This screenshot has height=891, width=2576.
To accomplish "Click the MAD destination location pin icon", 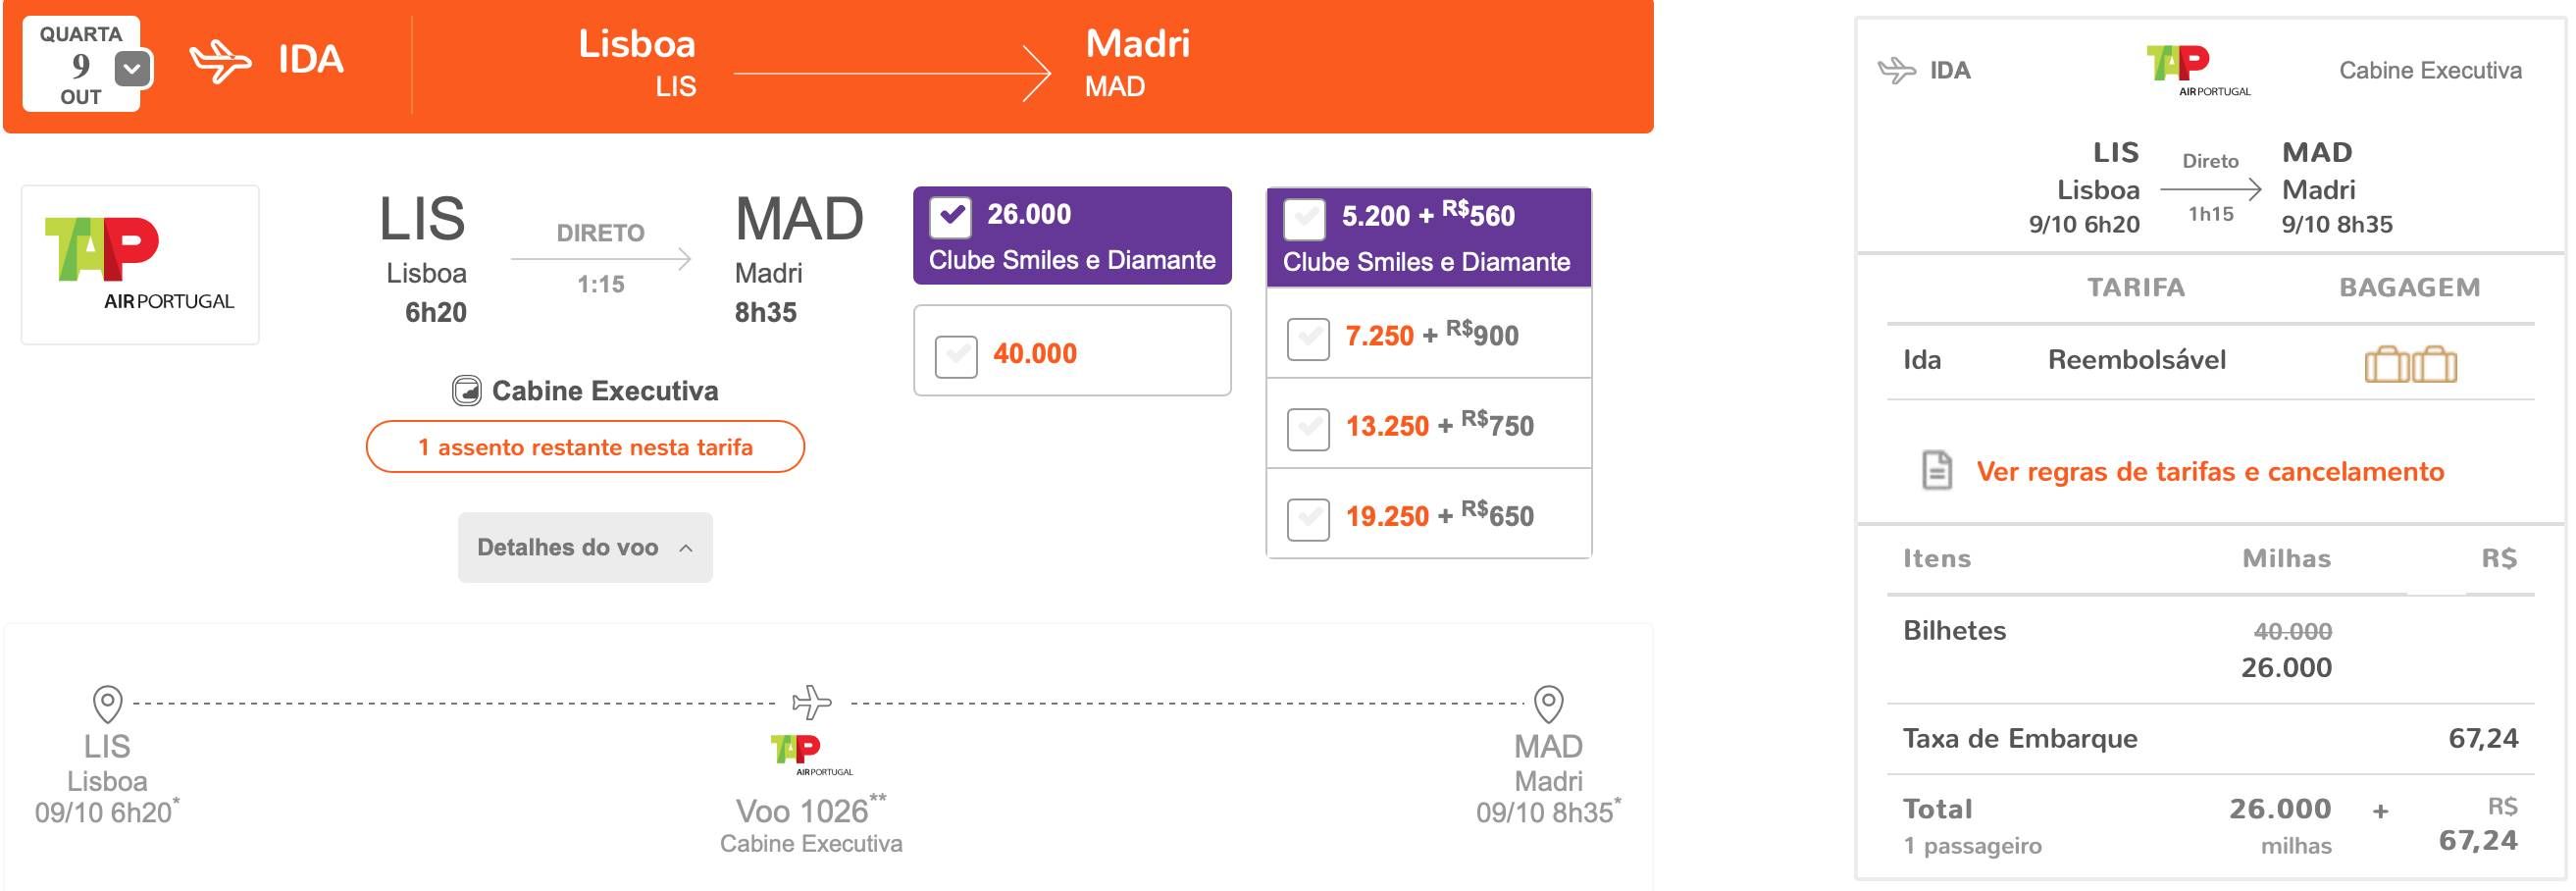I will (1548, 704).
